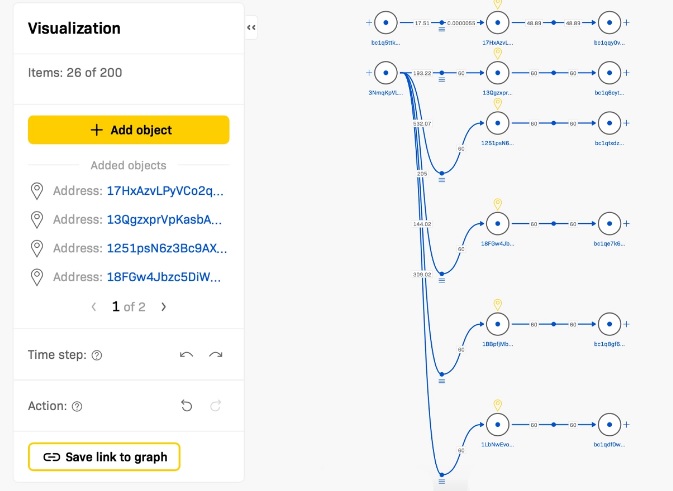The image size is (673, 491).
Task: Expand plus sign right of bc1qdf0w node
Action: coord(626,424)
